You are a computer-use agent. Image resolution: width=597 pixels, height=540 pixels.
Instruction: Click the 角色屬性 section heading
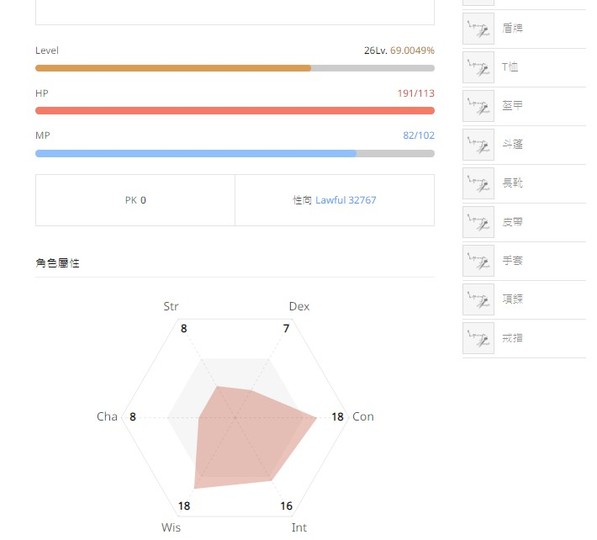57,263
